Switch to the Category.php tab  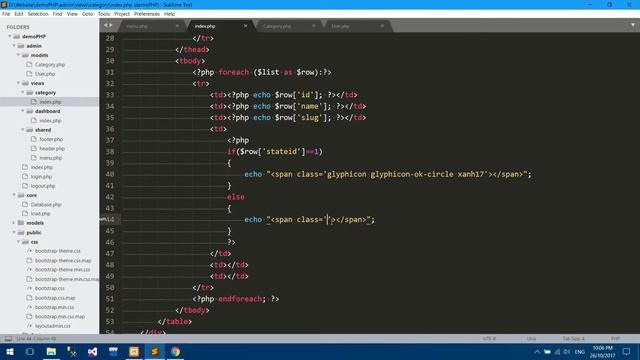(x=277, y=26)
